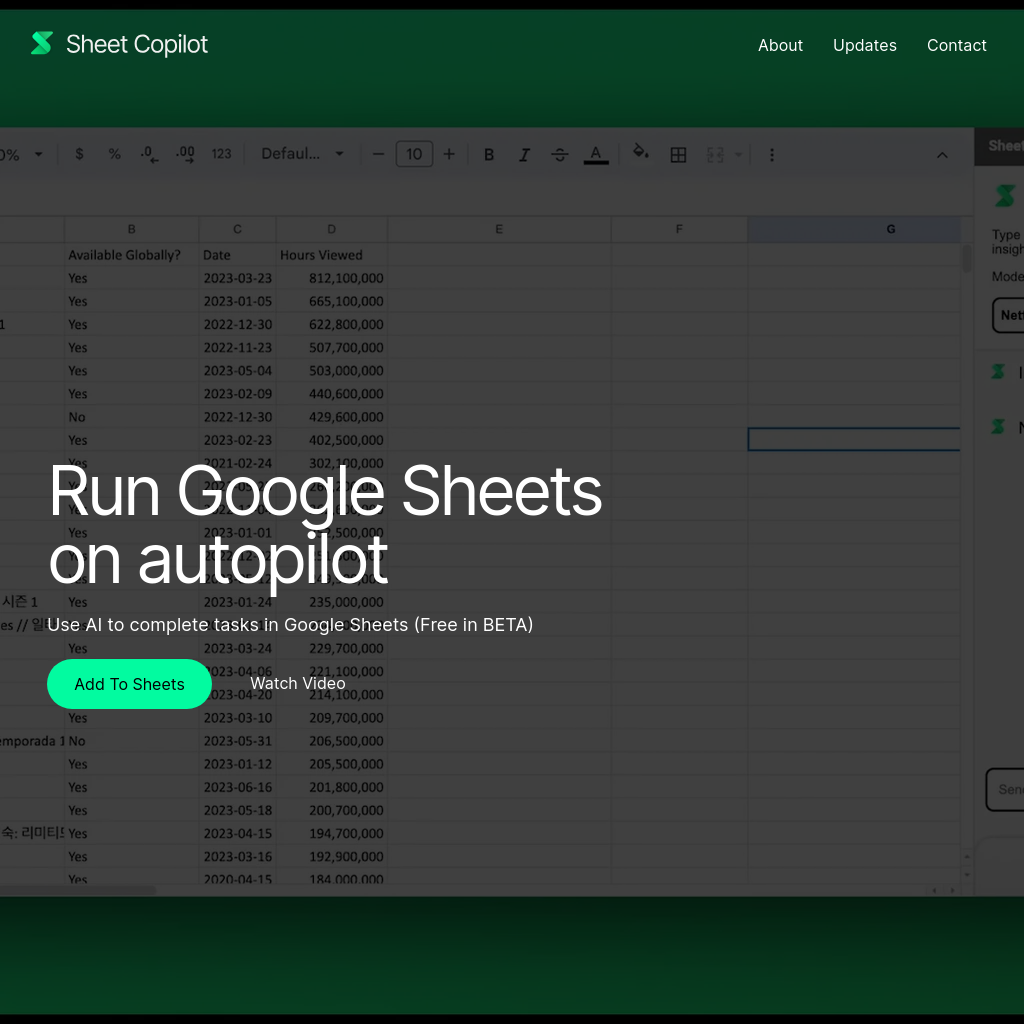The height and width of the screenshot is (1024, 1024).
Task: Click the Add To Sheets button
Action: (129, 684)
